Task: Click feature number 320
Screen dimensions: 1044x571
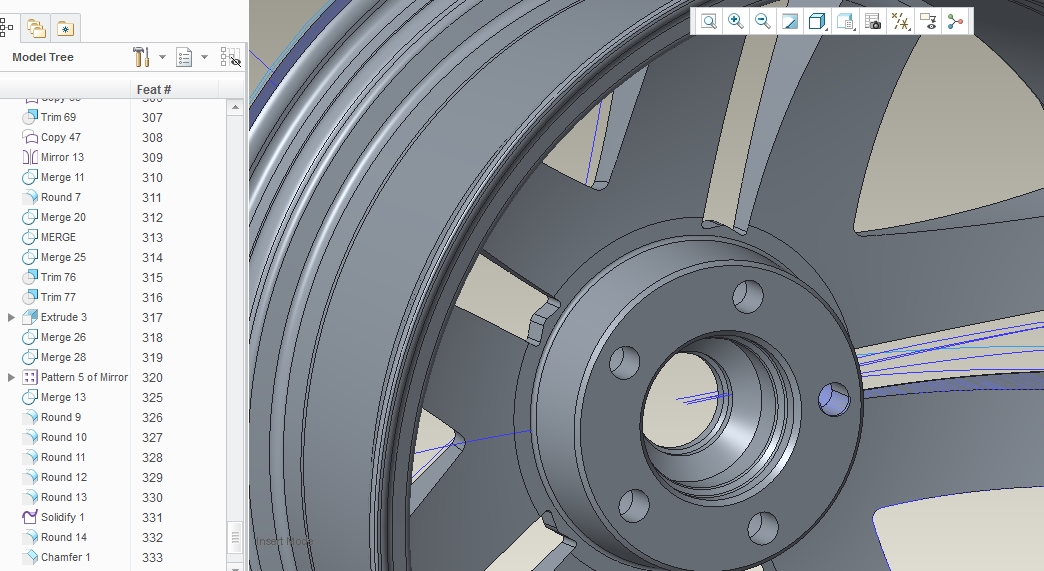Action: coord(152,377)
